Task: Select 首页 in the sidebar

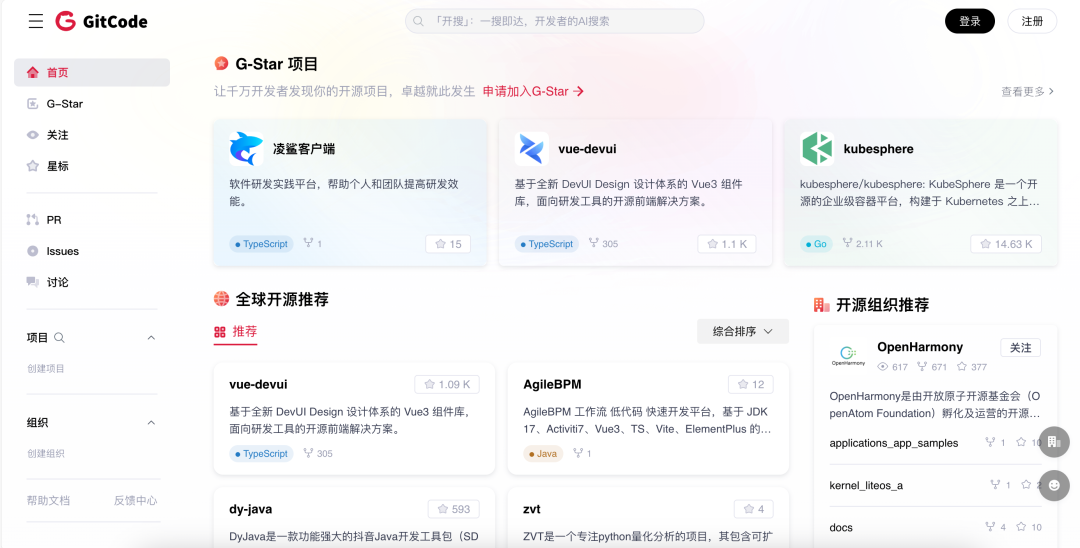Action: [92, 72]
